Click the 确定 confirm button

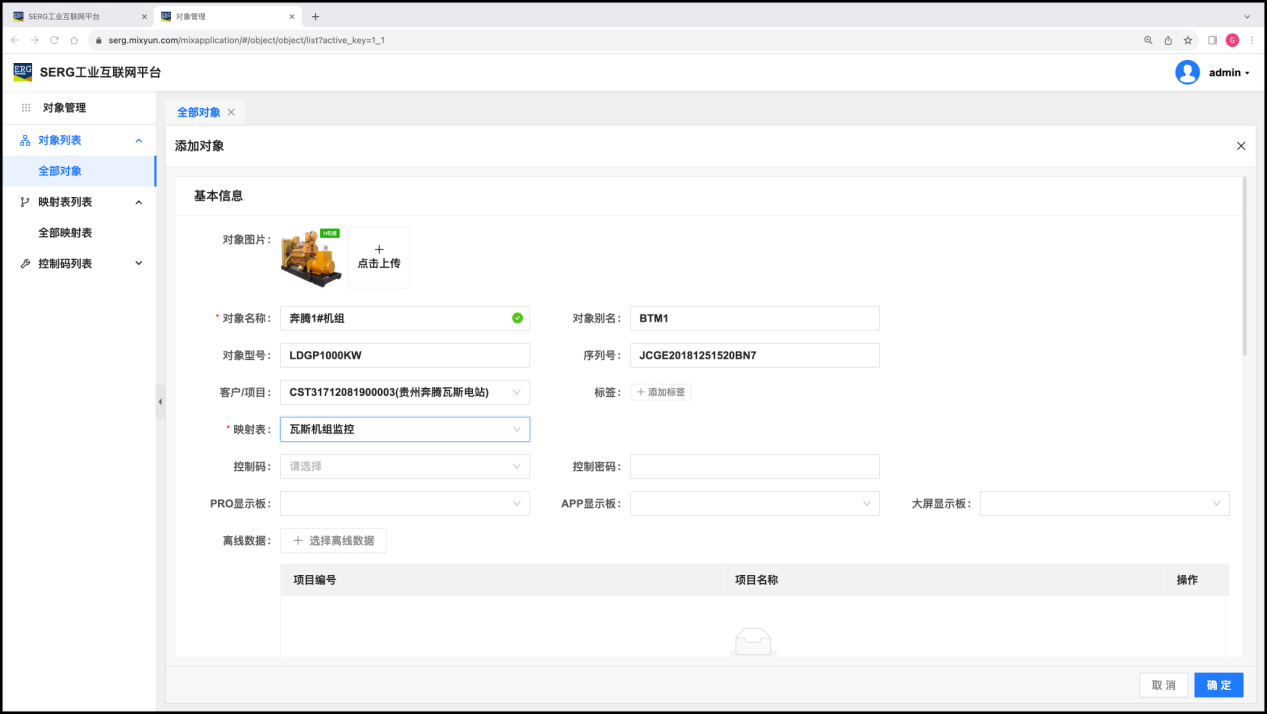pos(1218,685)
